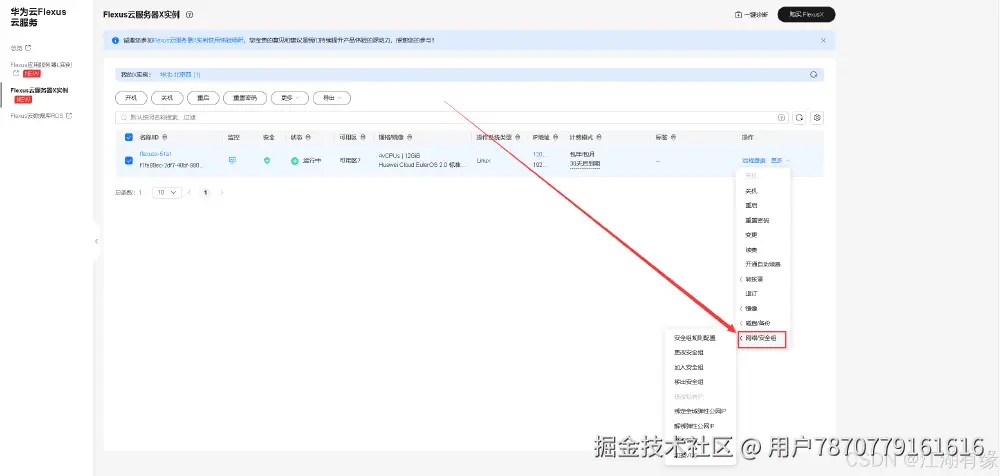
Task: Click the 华北-北京四 region link
Action: point(180,75)
